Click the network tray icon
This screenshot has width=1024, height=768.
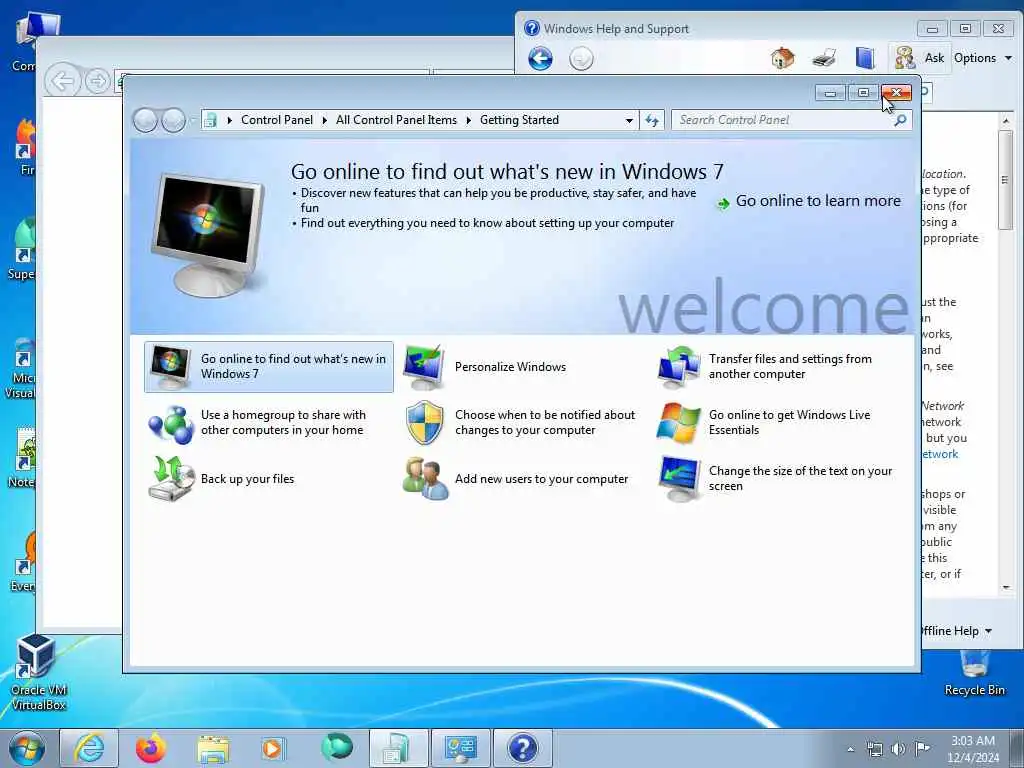[874, 749]
